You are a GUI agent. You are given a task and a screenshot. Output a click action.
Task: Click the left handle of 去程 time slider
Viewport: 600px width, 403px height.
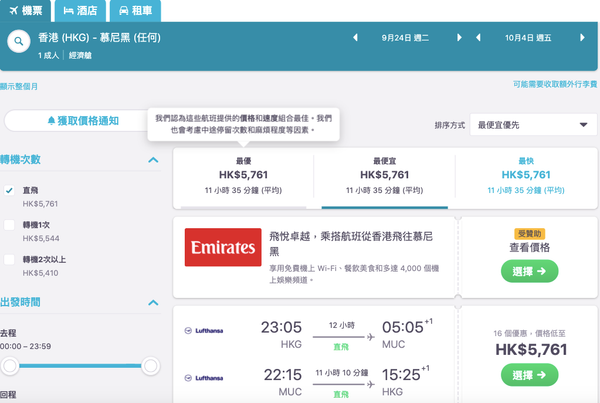(x=10, y=366)
